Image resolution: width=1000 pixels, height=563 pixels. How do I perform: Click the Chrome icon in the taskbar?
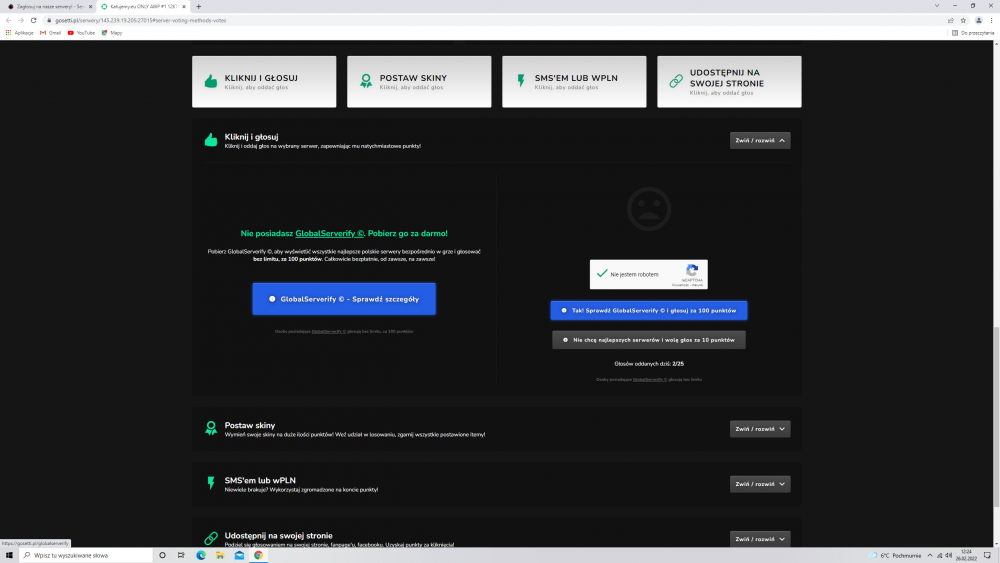pos(258,555)
